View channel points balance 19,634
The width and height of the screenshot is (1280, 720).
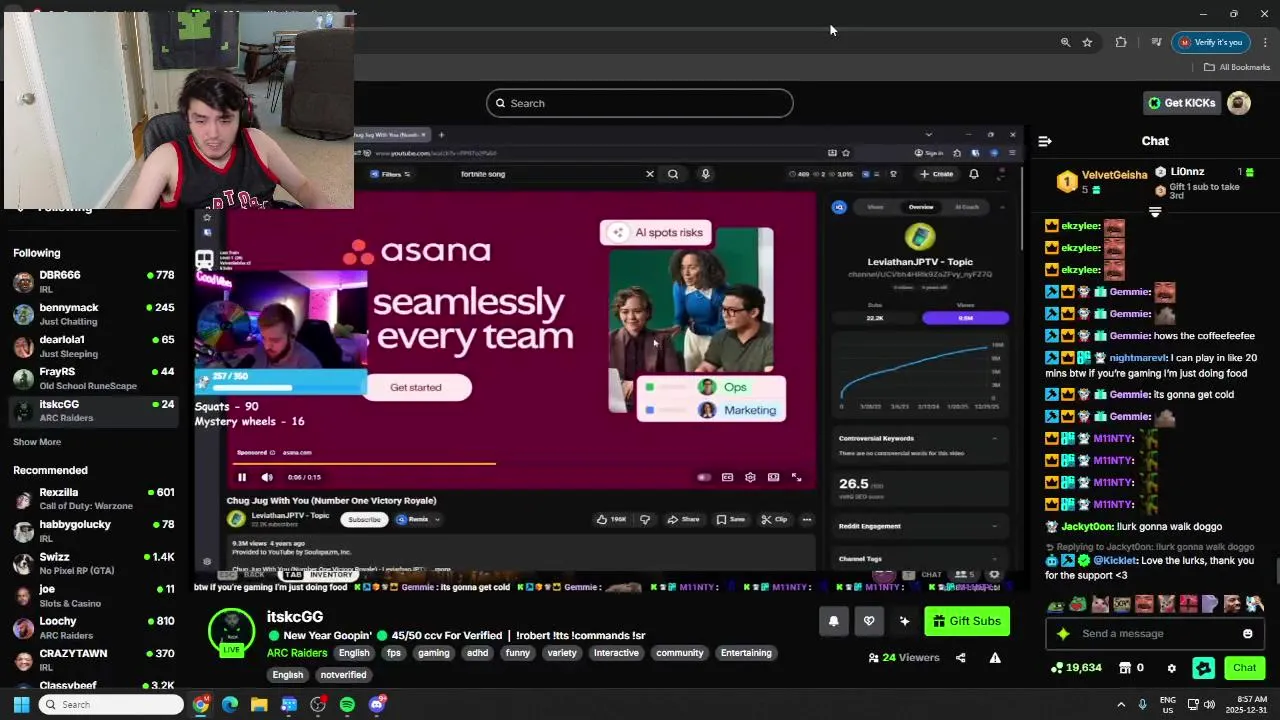(1076, 668)
